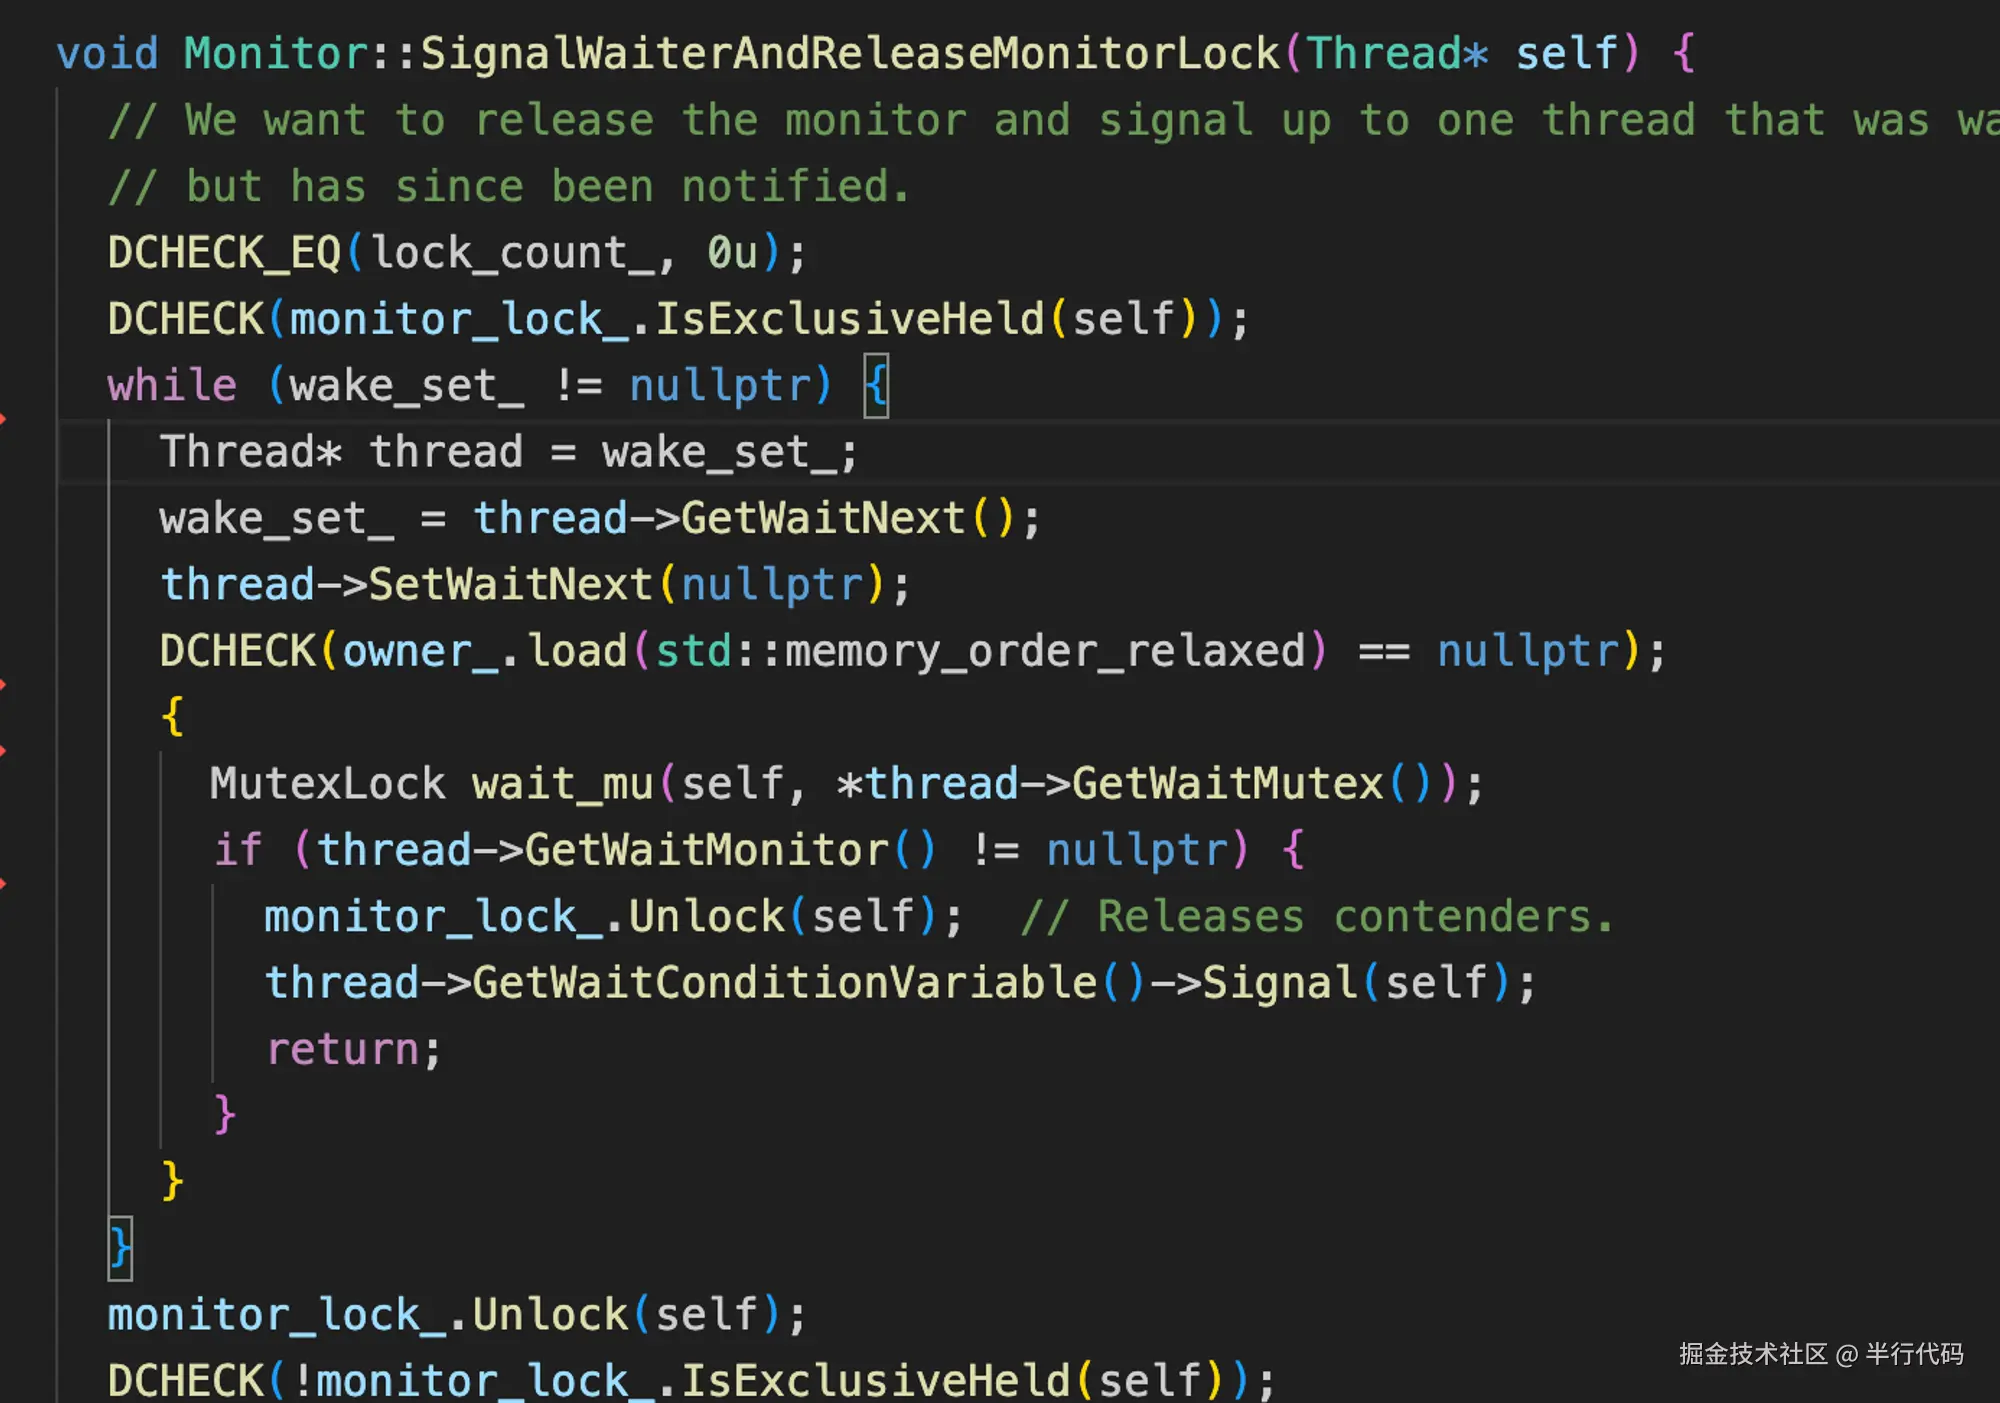Click the memory_order_relaxed identifier
This screenshot has height=1403, width=2000.
[x=1045, y=651]
